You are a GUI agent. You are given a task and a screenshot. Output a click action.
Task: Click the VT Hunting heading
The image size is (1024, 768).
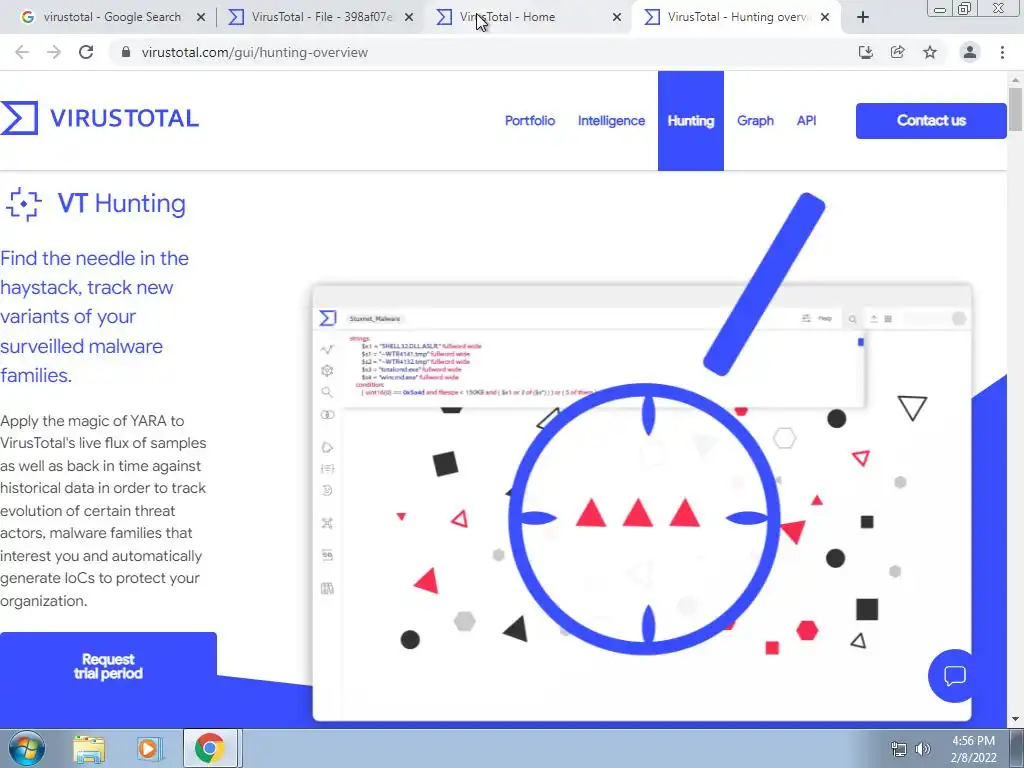121,204
